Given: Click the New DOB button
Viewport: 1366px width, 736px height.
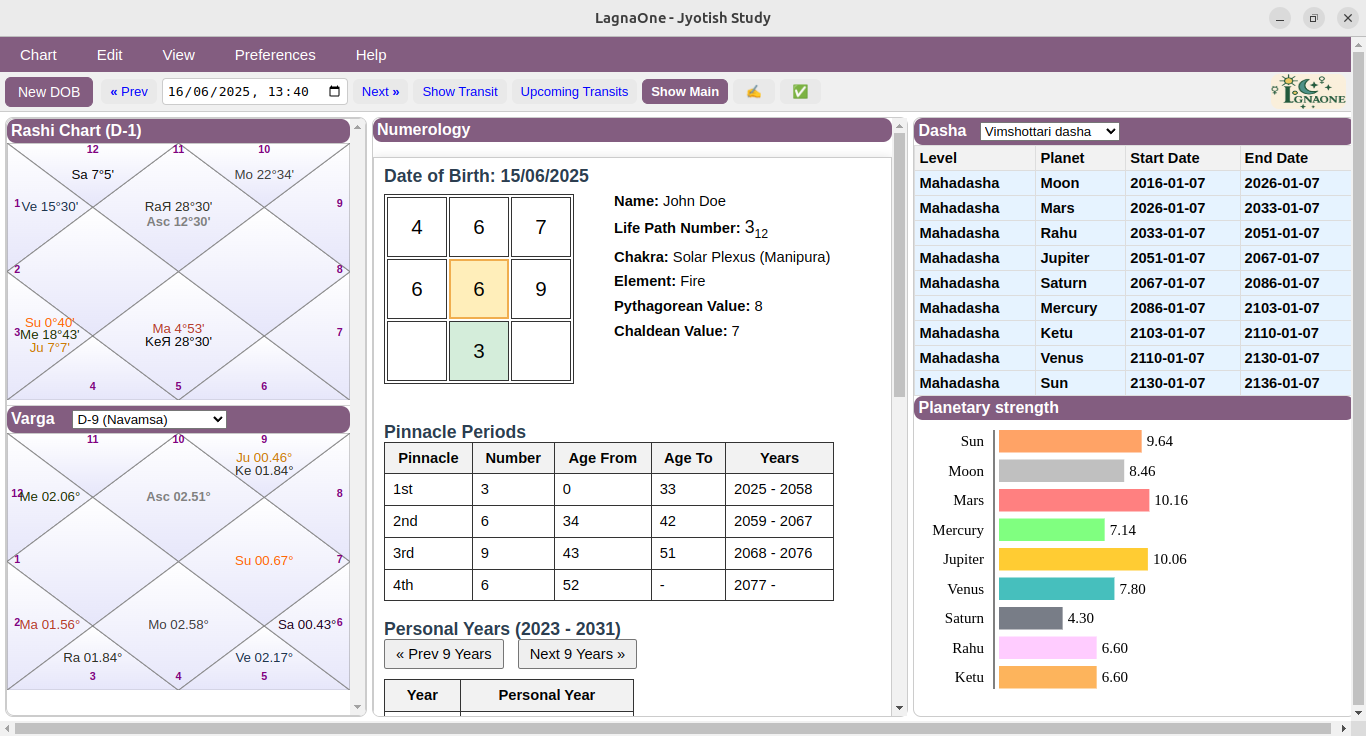Looking at the screenshot, I should (49, 92).
